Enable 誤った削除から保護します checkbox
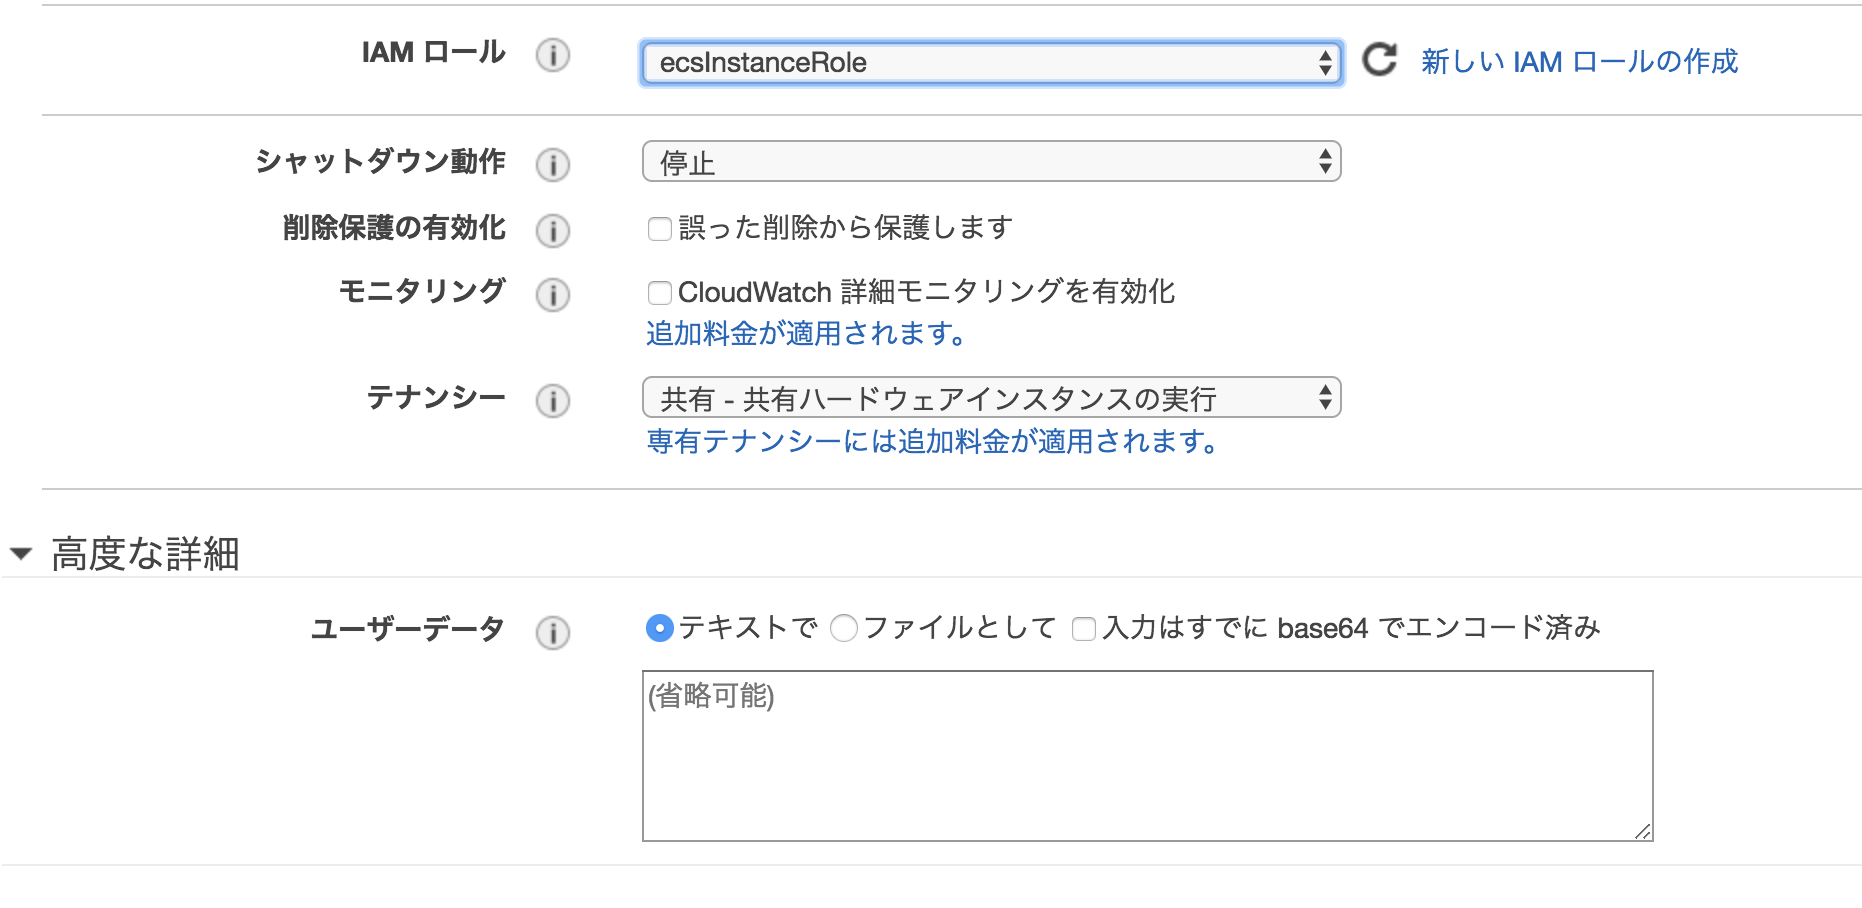The image size is (1862, 908). click(x=660, y=229)
